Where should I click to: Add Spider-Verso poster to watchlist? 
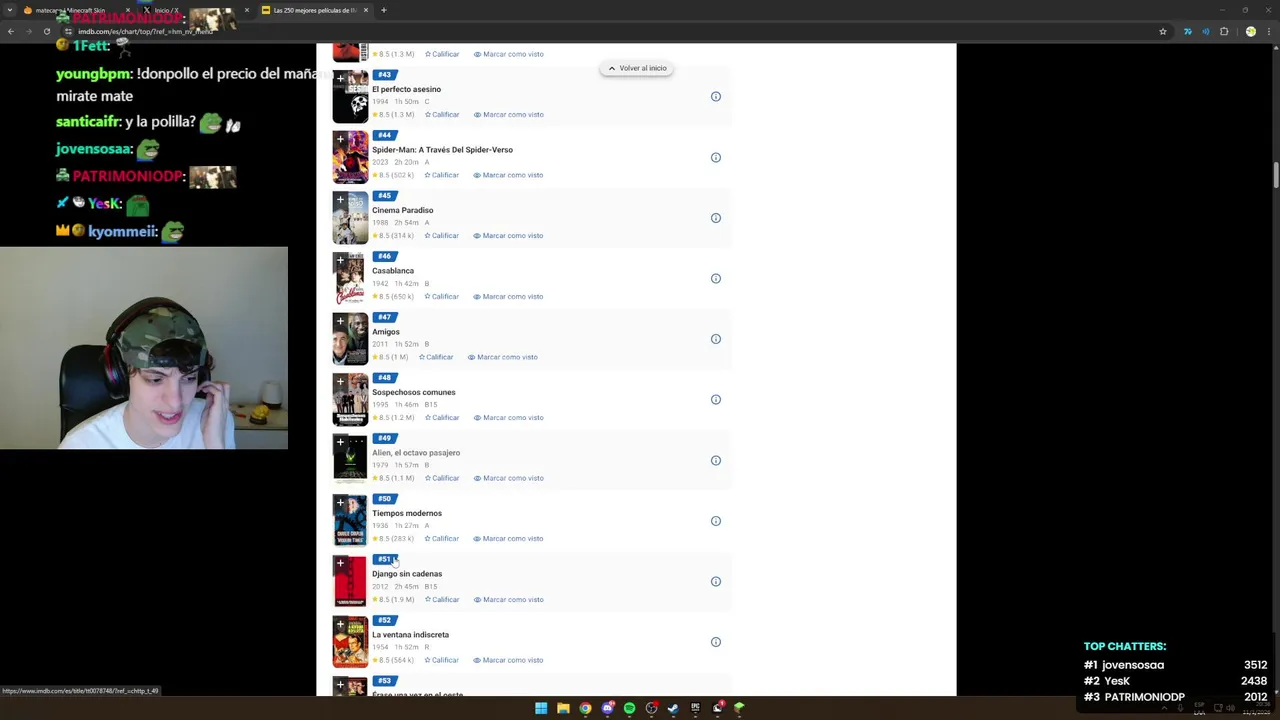[x=340, y=139]
